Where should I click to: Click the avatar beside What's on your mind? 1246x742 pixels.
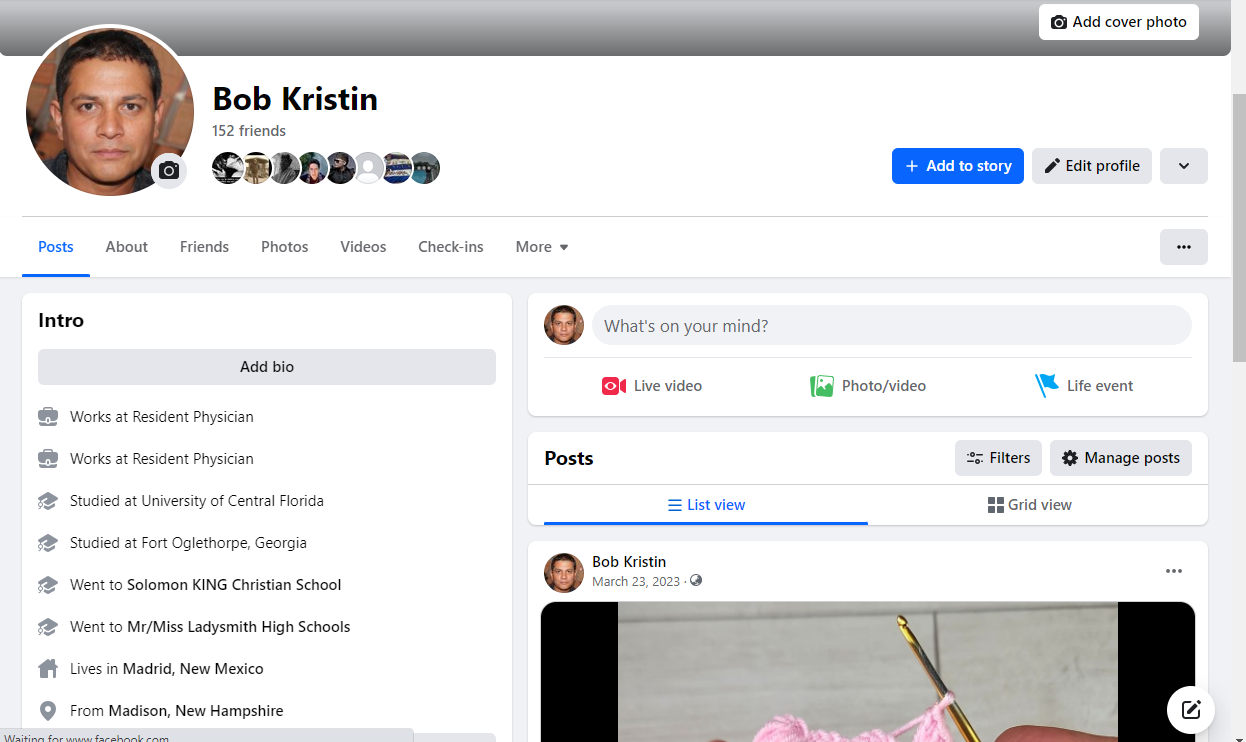point(564,326)
